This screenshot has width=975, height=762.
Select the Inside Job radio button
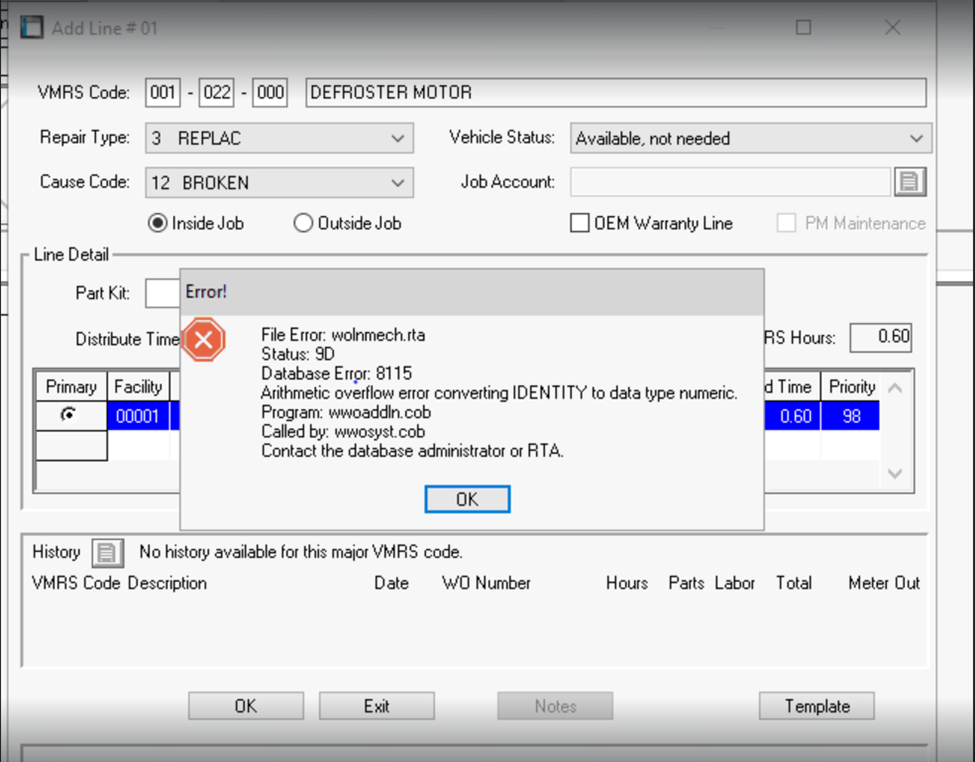pyautogui.click(x=157, y=224)
